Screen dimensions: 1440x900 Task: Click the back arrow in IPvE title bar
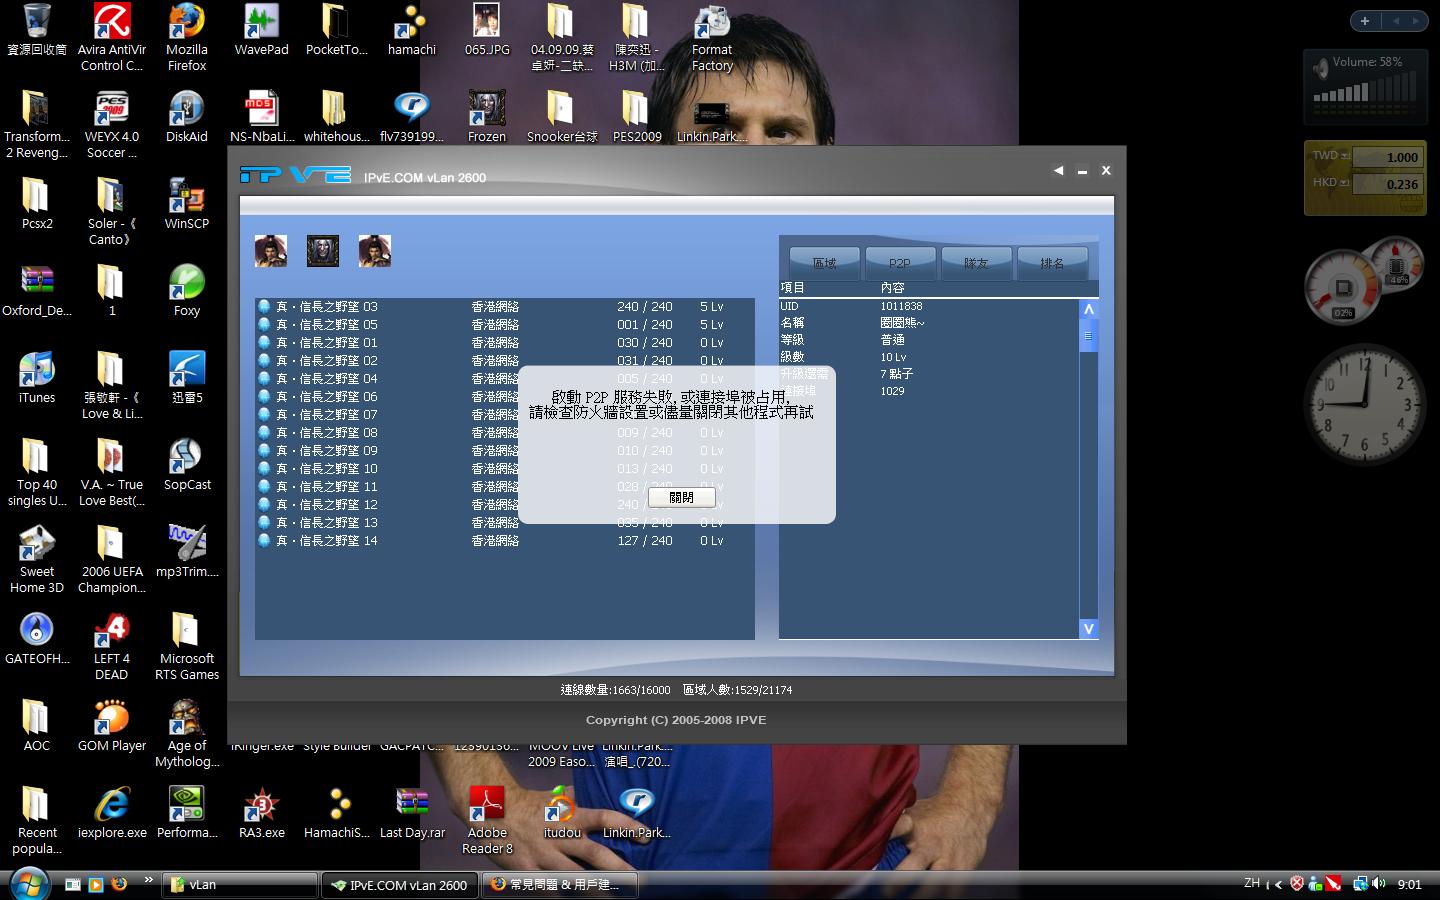1058,171
